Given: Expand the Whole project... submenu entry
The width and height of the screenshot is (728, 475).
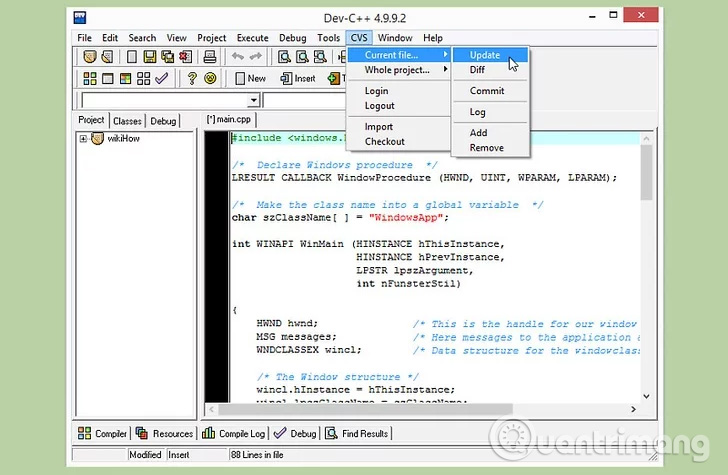Looking at the screenshot, I should [399, 70].
